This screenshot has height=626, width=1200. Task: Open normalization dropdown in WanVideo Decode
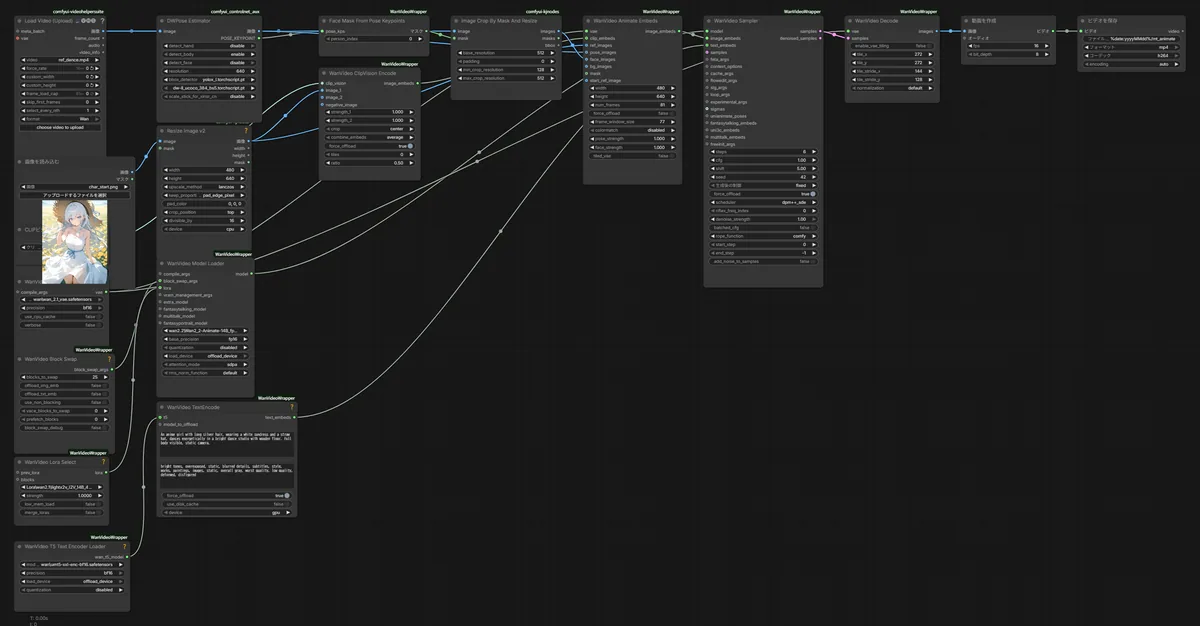coord(891,87)
